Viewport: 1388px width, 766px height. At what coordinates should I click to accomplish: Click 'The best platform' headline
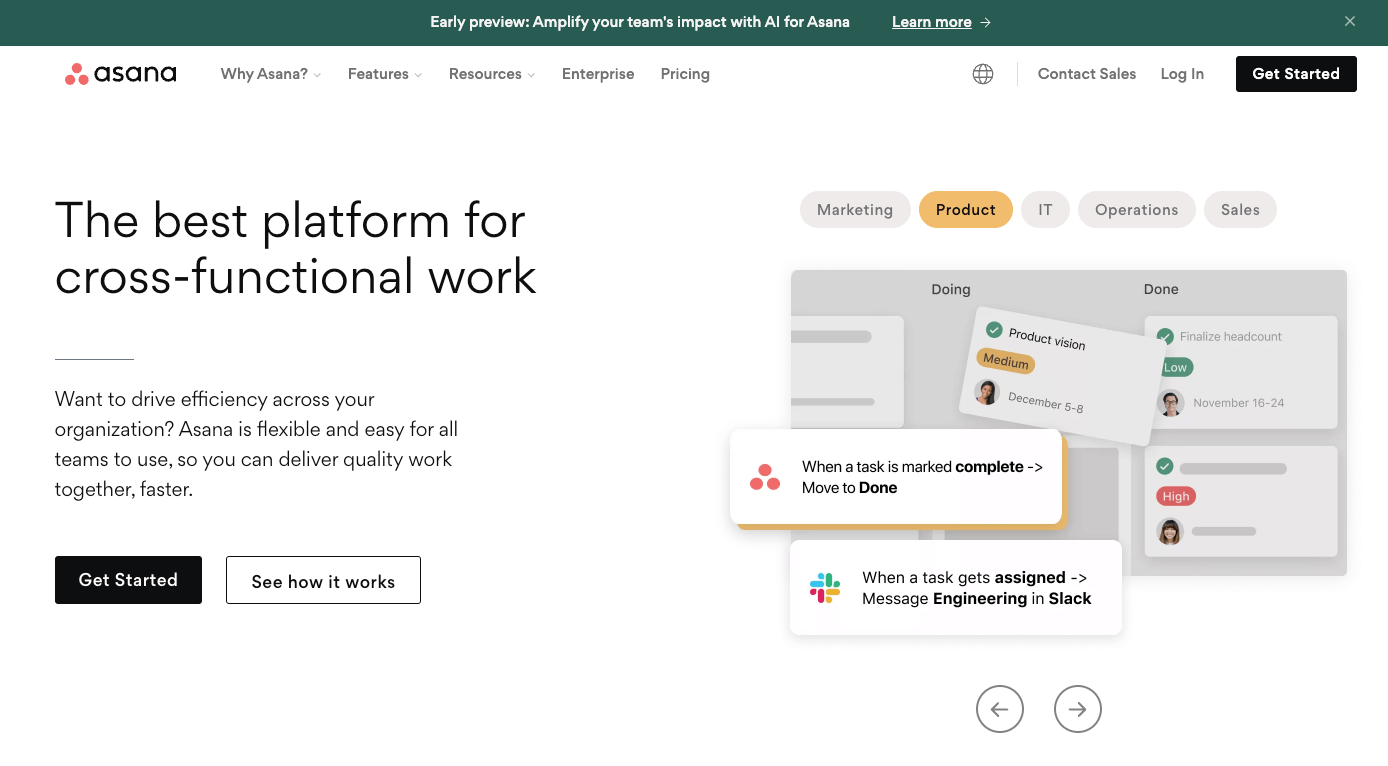(296, 248)
